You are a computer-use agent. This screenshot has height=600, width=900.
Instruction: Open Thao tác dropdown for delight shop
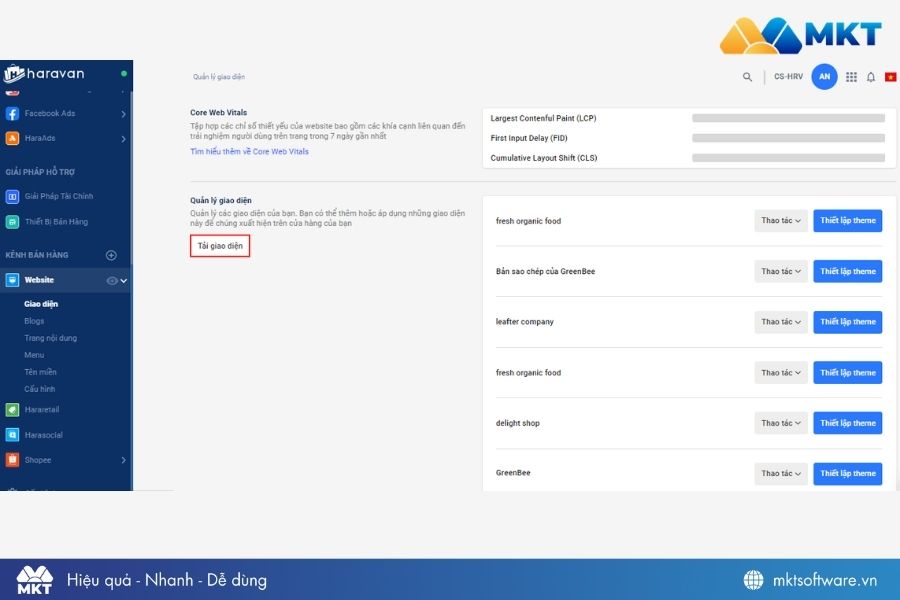pos(780,423)
